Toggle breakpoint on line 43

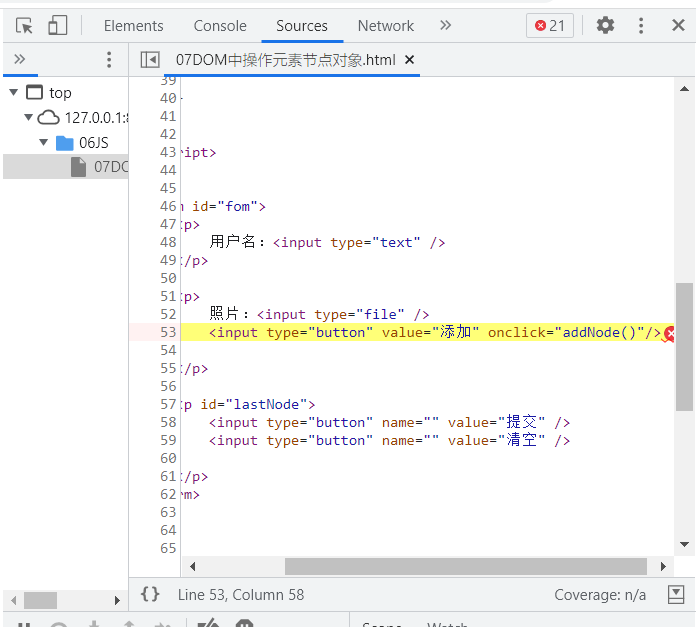point(168,152)
